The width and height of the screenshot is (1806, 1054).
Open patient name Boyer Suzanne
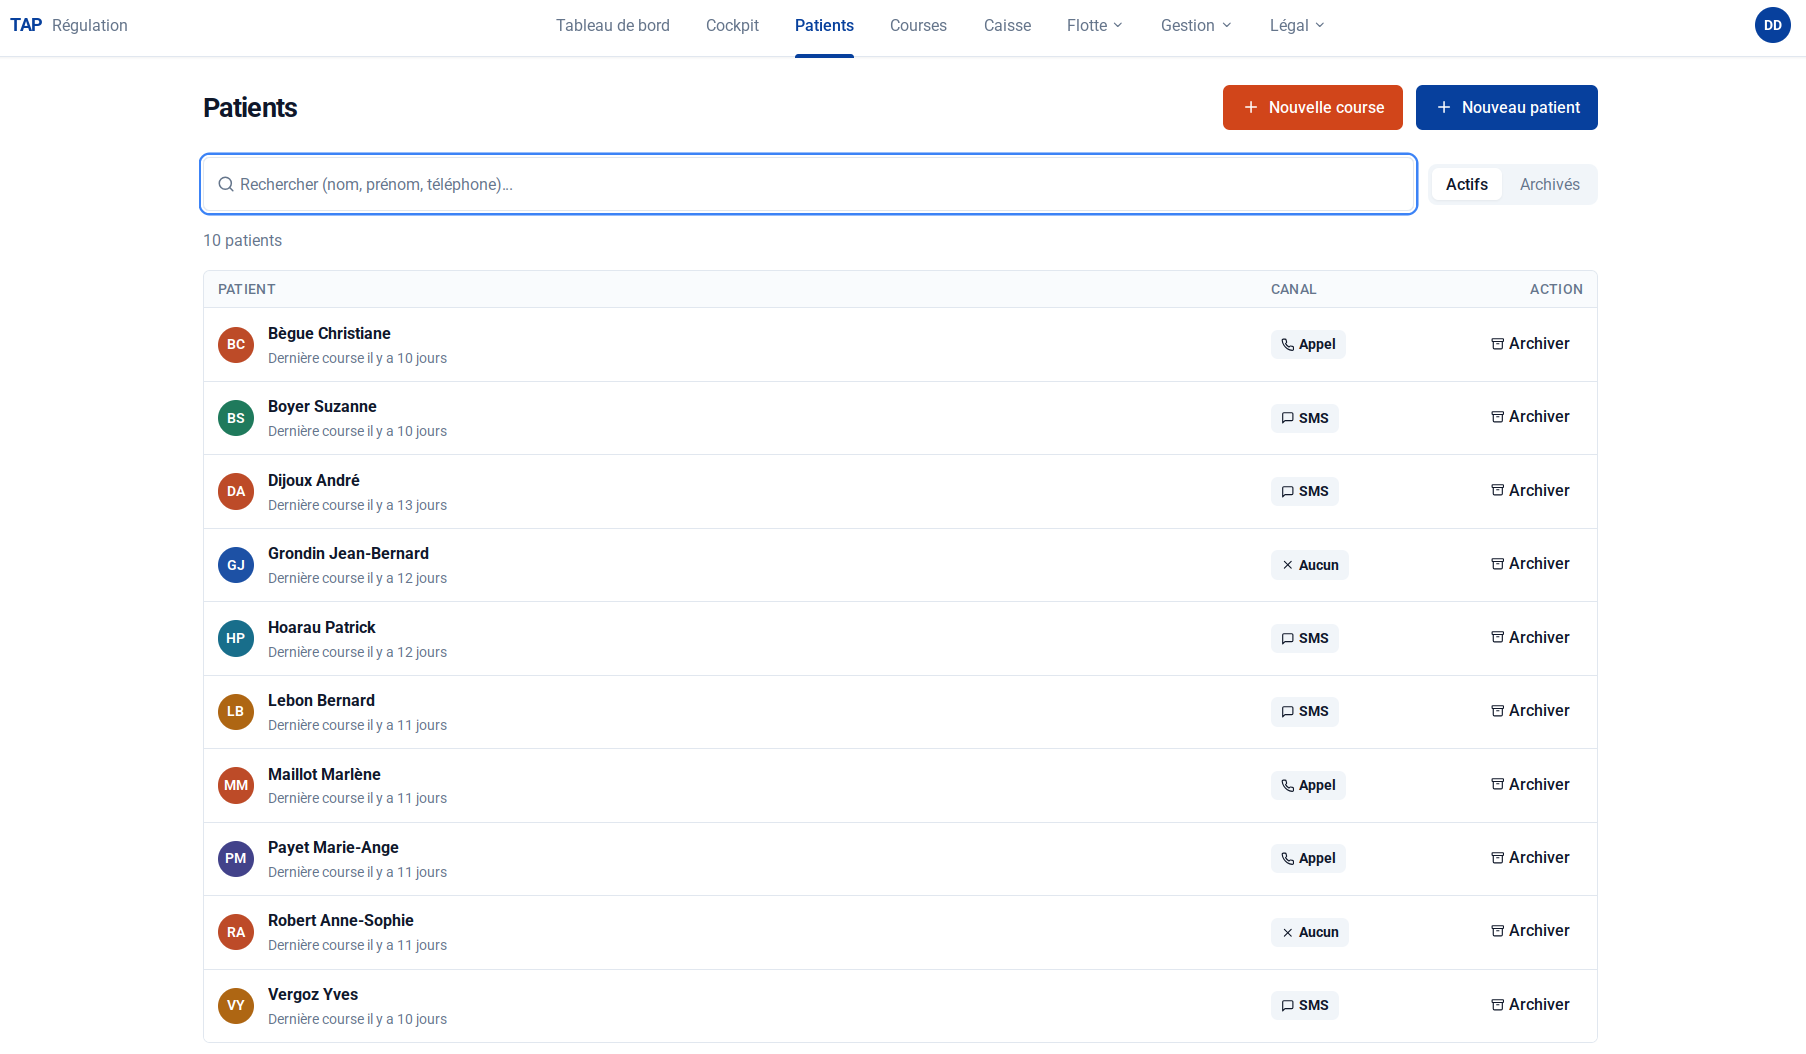(x=322, y=406)
